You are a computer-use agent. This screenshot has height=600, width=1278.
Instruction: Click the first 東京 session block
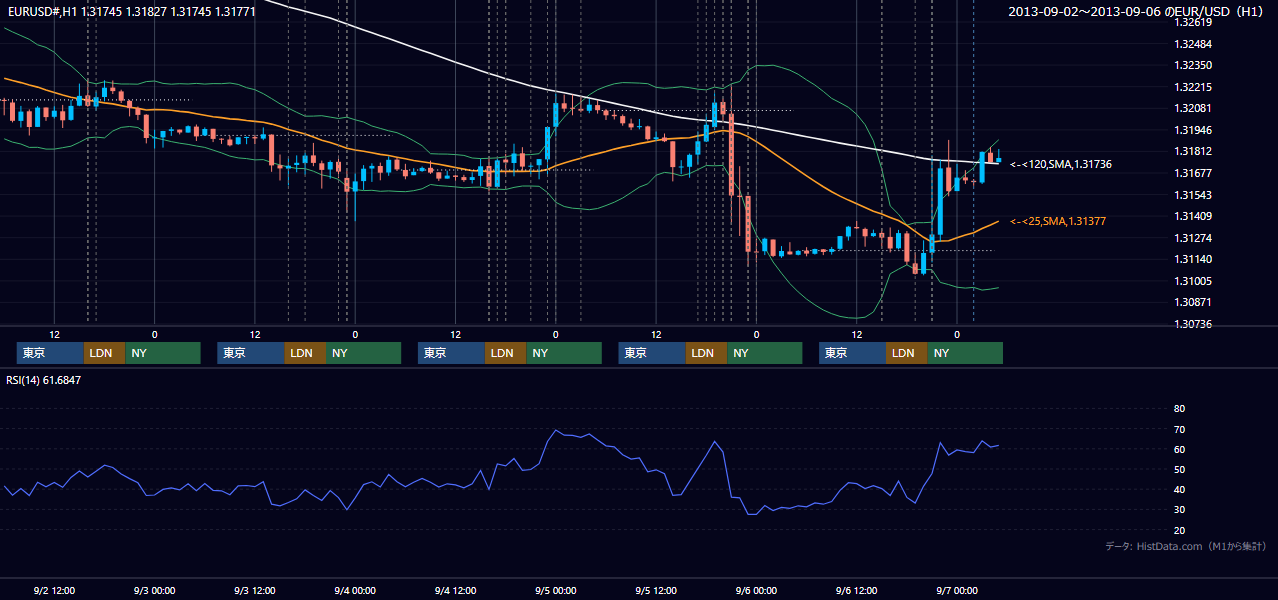50,353
